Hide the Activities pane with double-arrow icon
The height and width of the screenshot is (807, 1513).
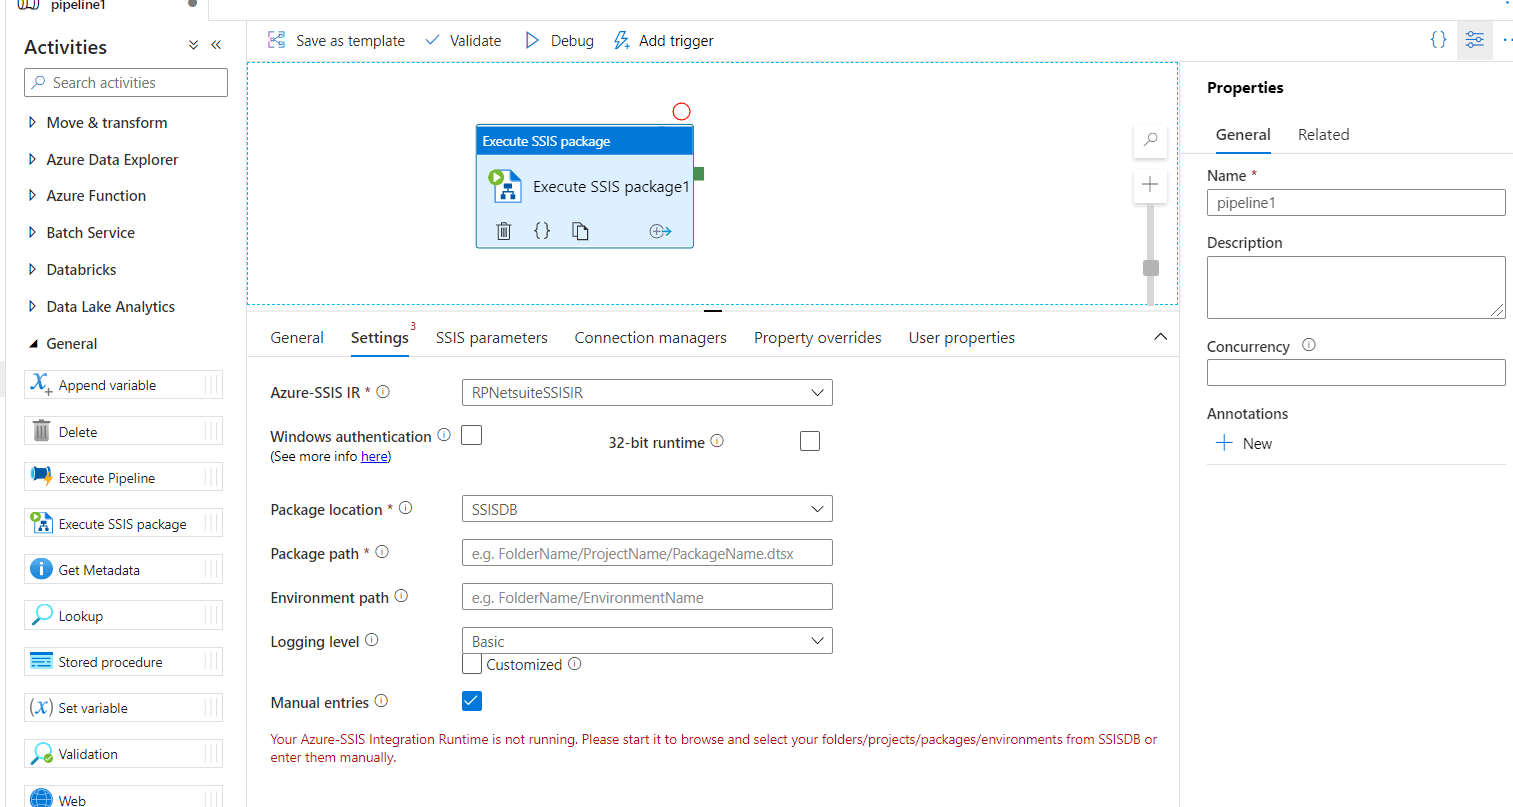pos(216,46)
